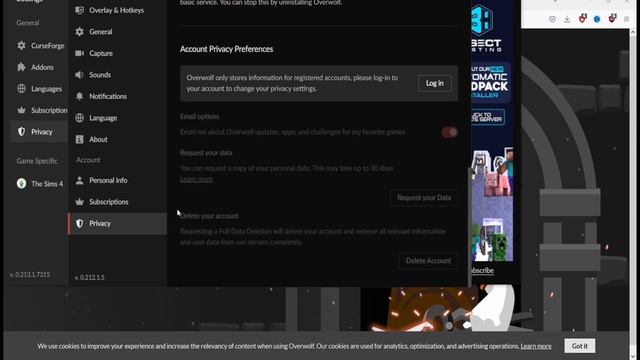
Task: Click the Addons puzzle piece icon
Action: click(21, 67)
